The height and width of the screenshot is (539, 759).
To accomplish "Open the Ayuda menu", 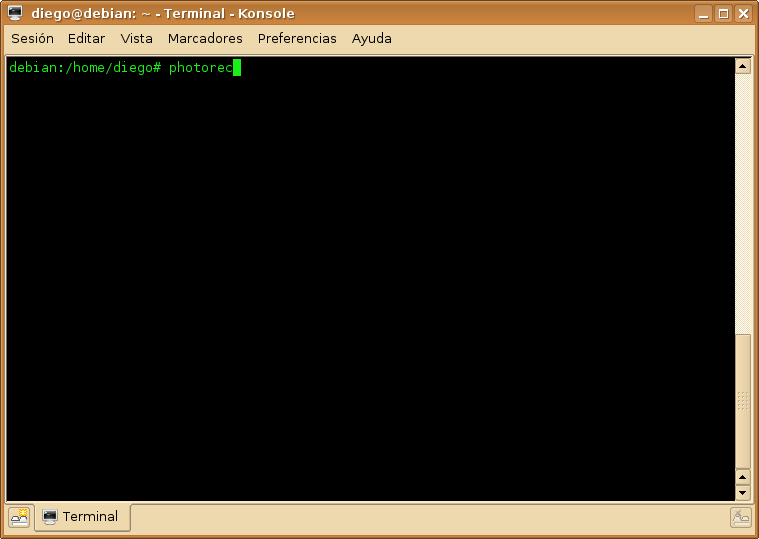I will tap(372, 38).
